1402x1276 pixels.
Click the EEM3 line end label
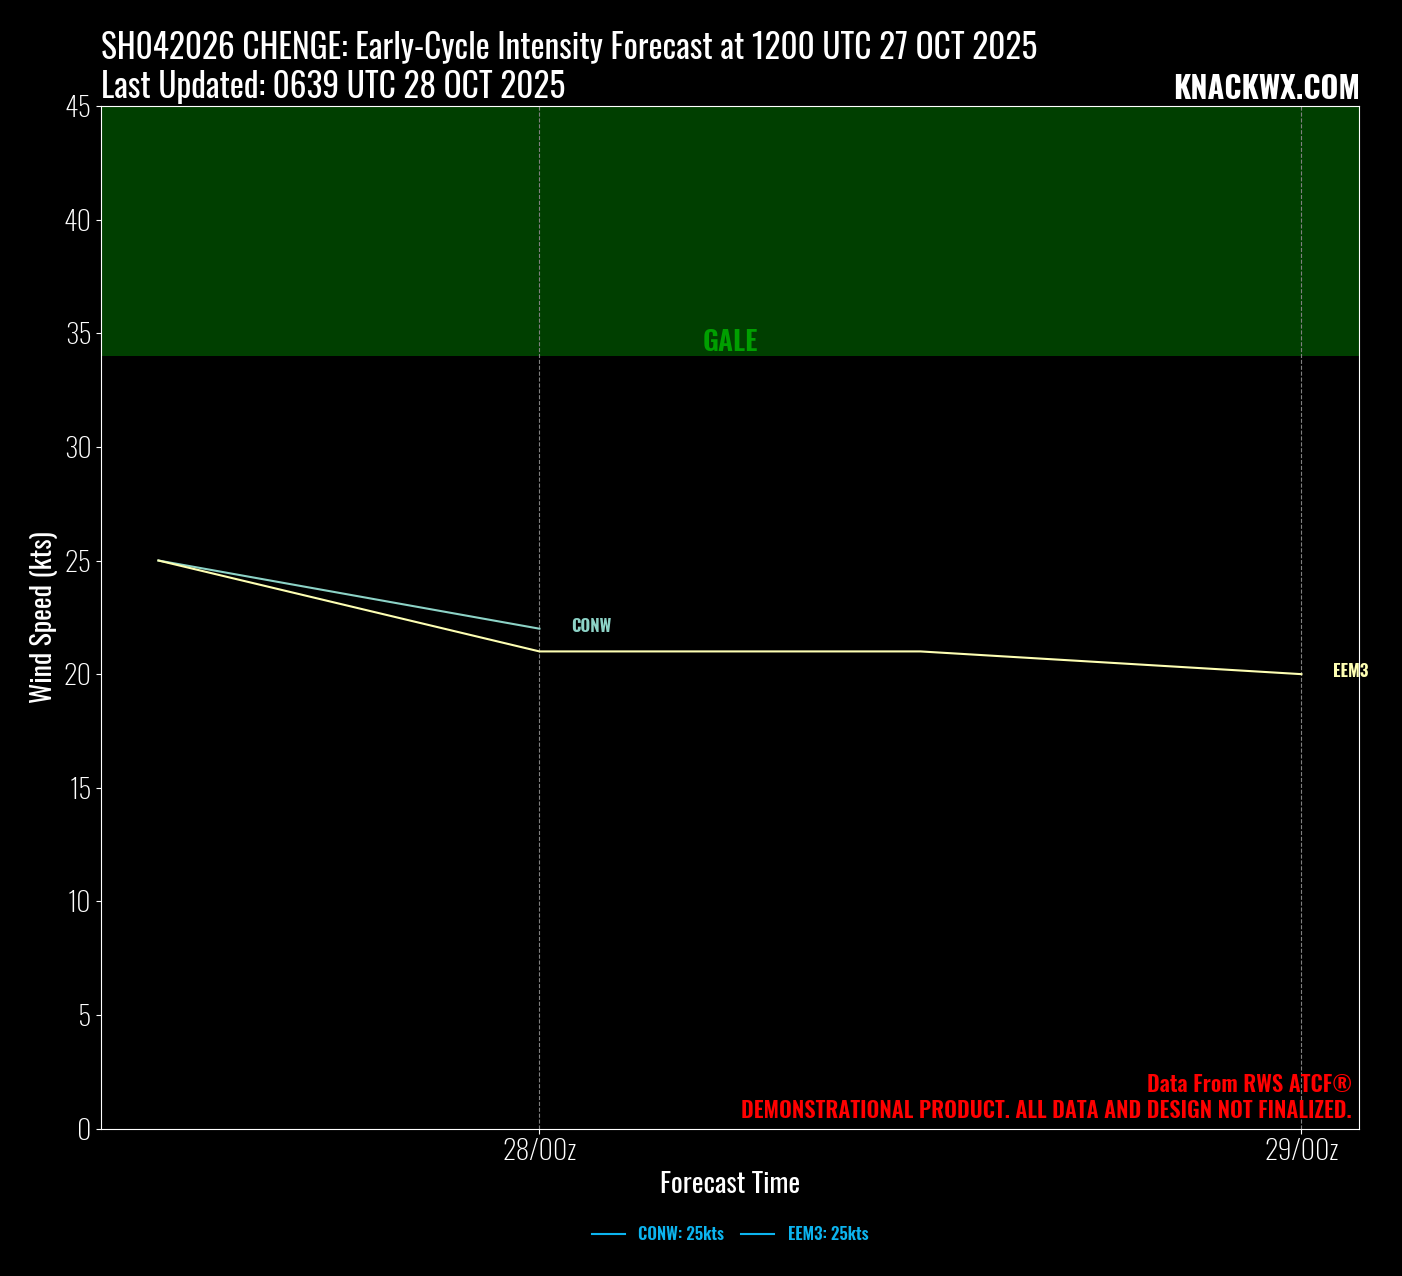tap(1350, 671)
